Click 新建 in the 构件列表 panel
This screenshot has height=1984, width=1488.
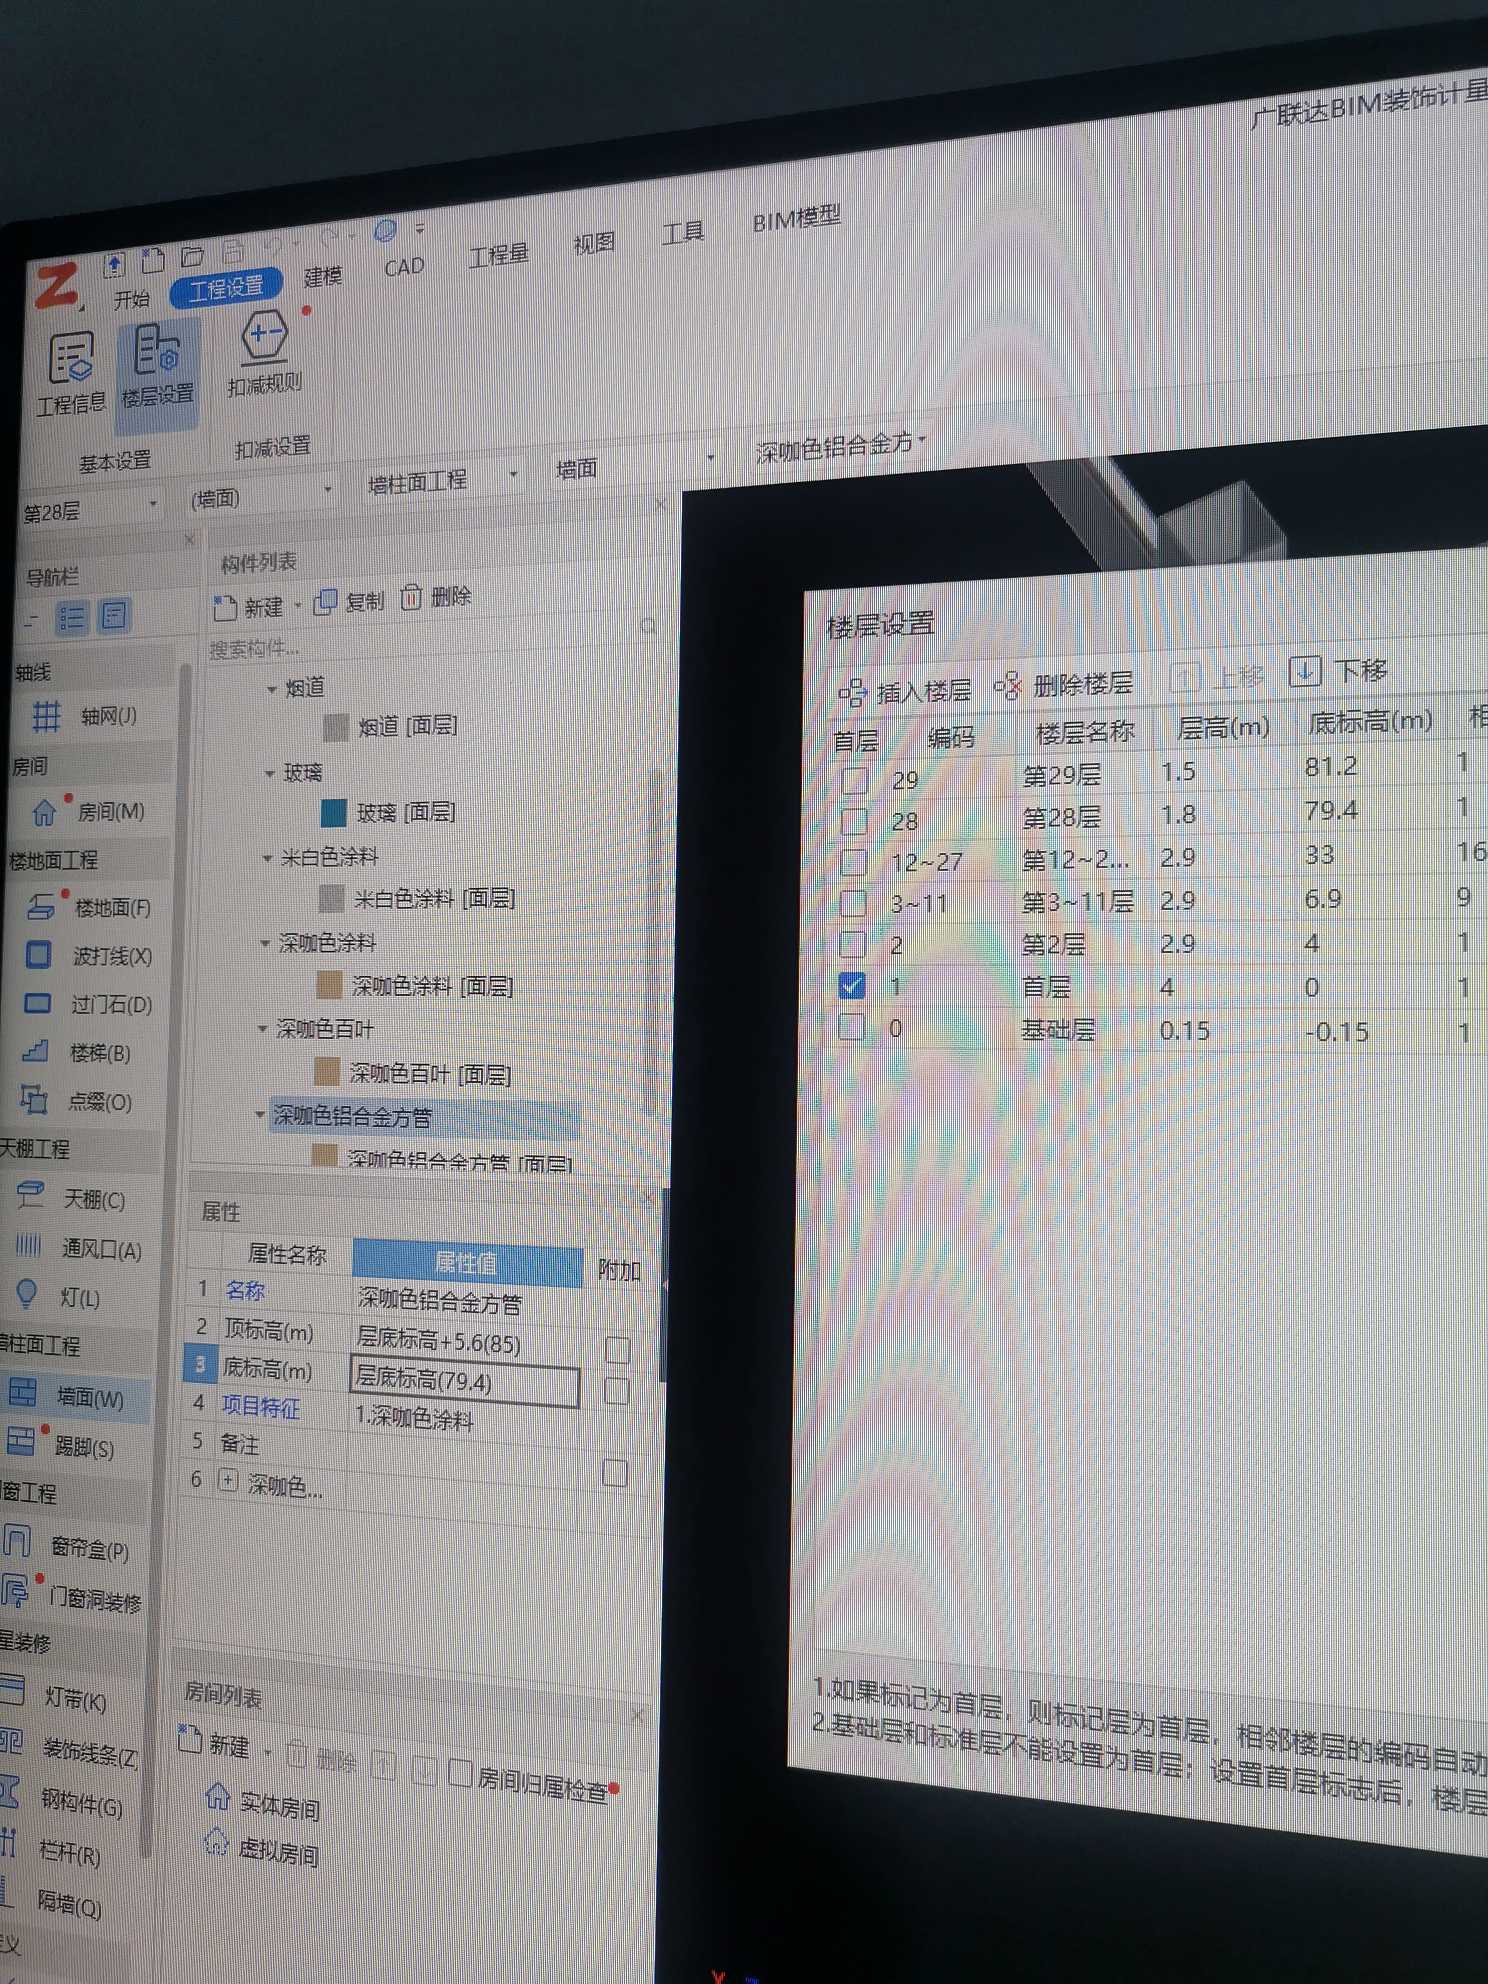(x=250, y=608)
